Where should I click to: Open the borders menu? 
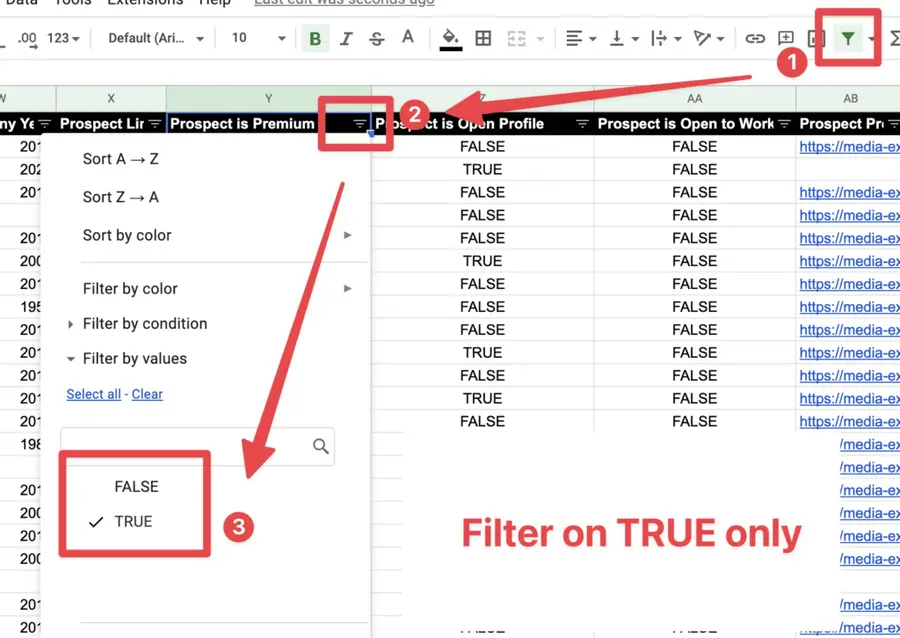482,38
